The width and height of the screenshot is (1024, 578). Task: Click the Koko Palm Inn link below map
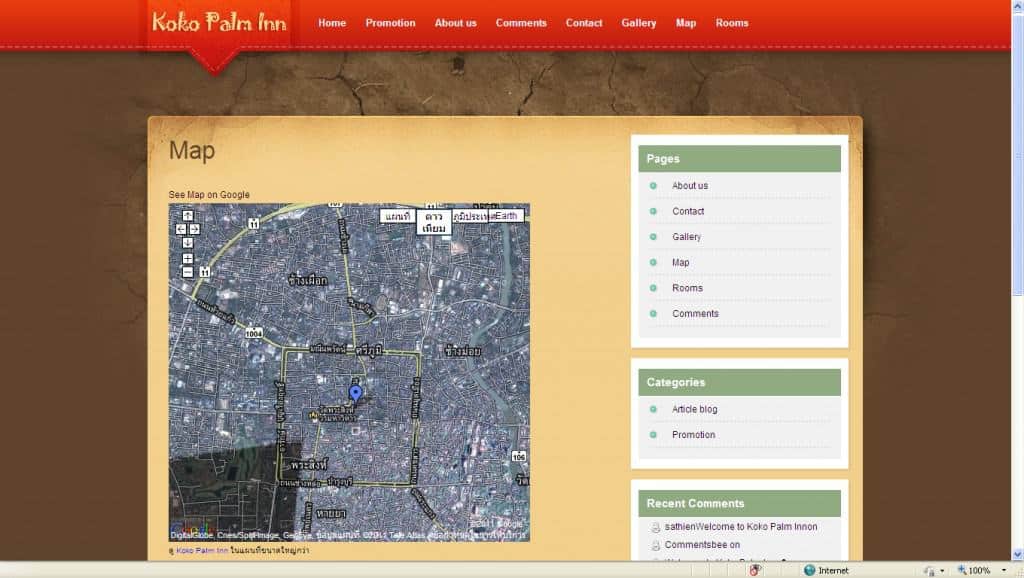coord(202,551)
